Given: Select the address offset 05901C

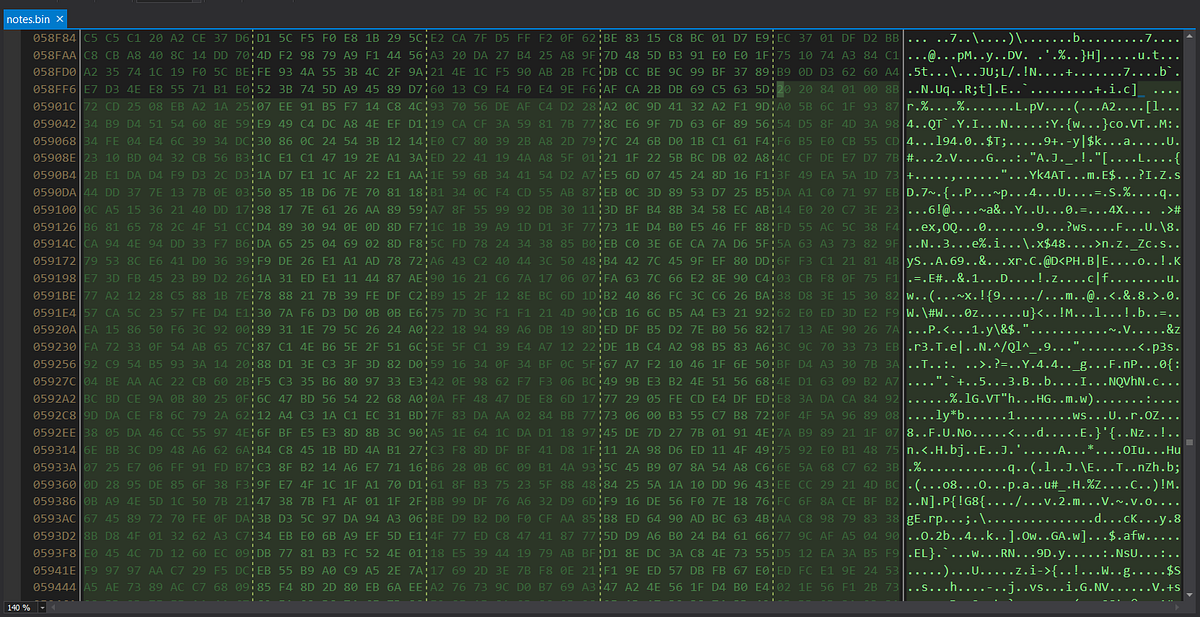Looking at the screenshot, I should pyautogui.click(x=53, y=105).
